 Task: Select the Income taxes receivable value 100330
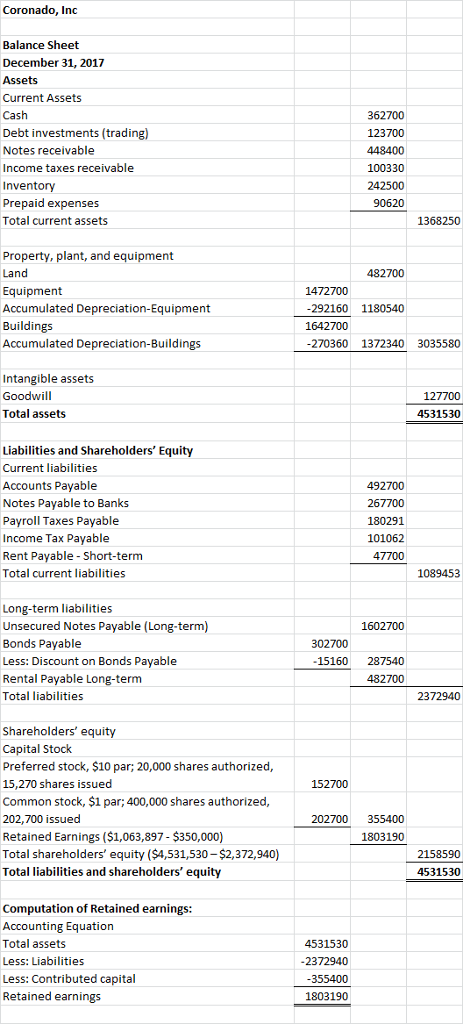pyautogui.click(x=387, y=168)
